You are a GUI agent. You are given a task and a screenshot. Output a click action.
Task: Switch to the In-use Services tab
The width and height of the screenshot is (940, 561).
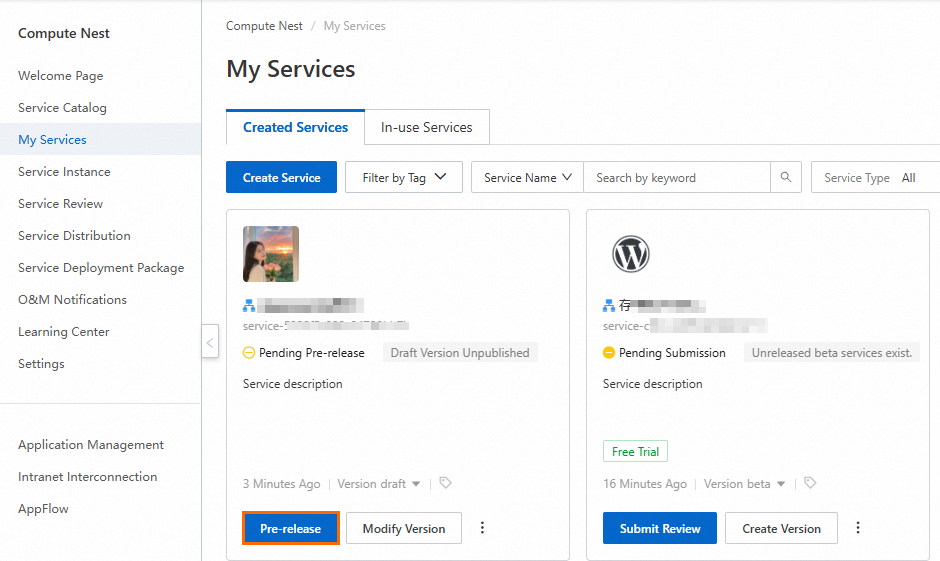426,128
